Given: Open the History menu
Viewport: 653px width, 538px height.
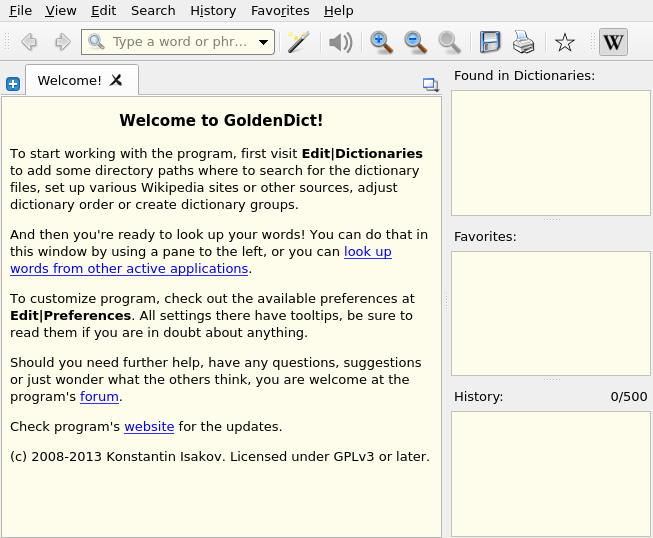Looking at the screenshot, I should click(213, 10).
